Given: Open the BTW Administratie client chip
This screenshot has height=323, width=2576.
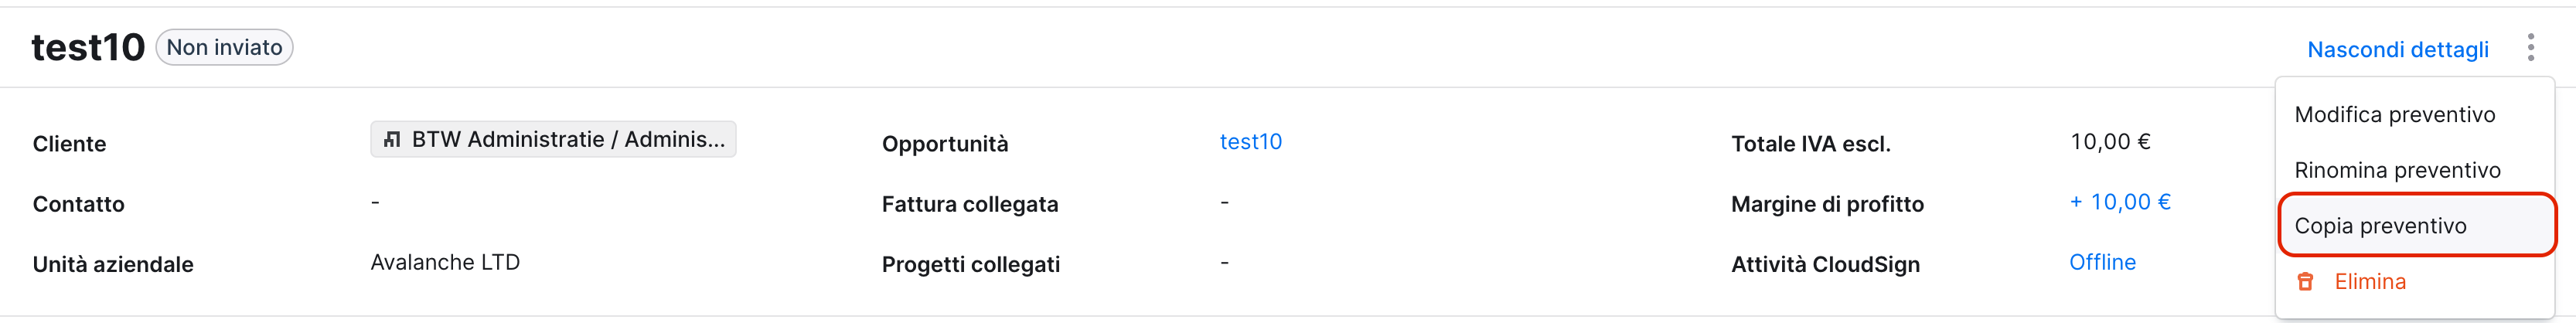Looking at the screenshot, I should pyautogui.click(x=553, y=140).
